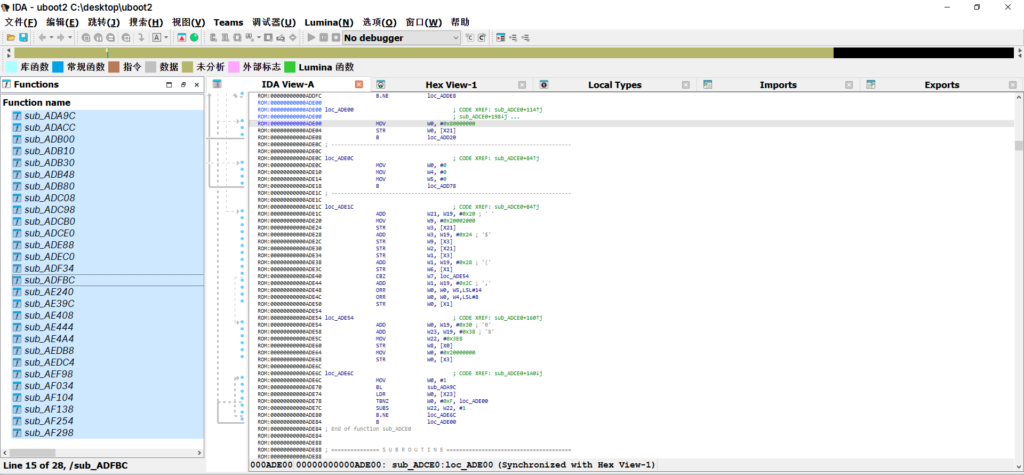Click the Pause process toolbar icon
The width and height of the screenshot is (1024, 475).
[323, 38]
